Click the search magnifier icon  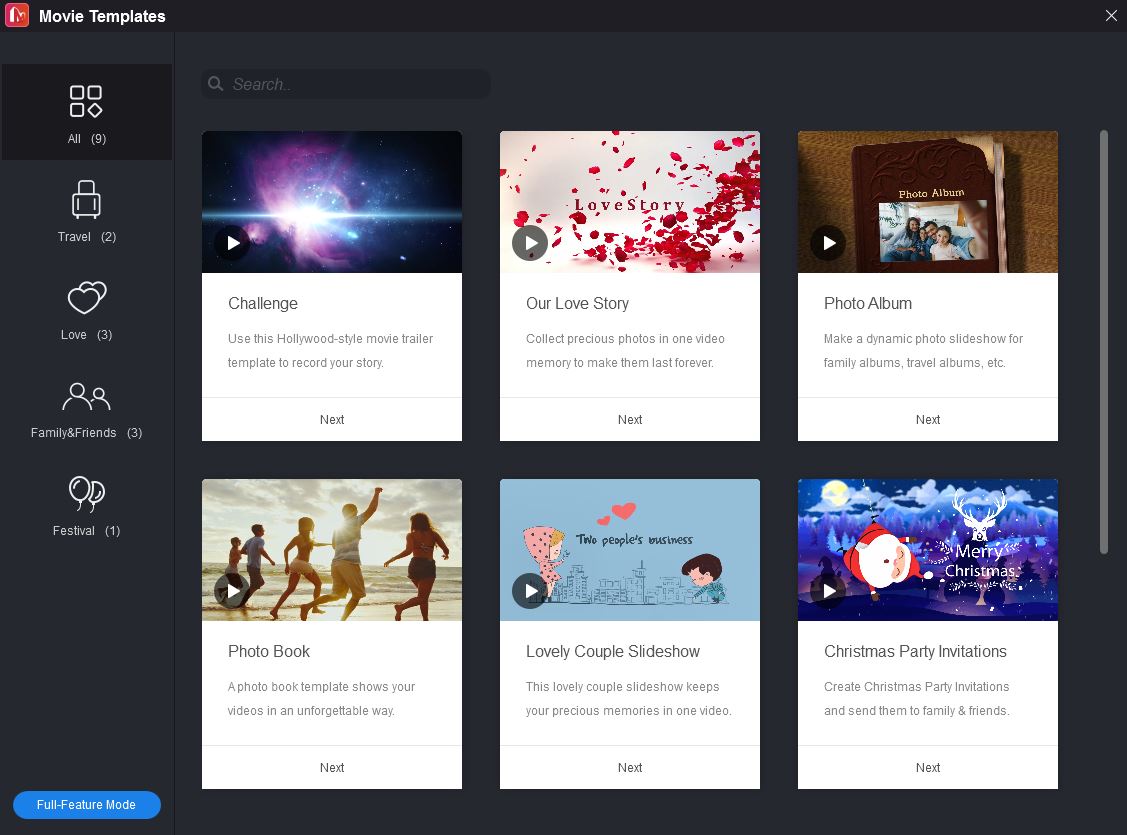coord(216,84)
